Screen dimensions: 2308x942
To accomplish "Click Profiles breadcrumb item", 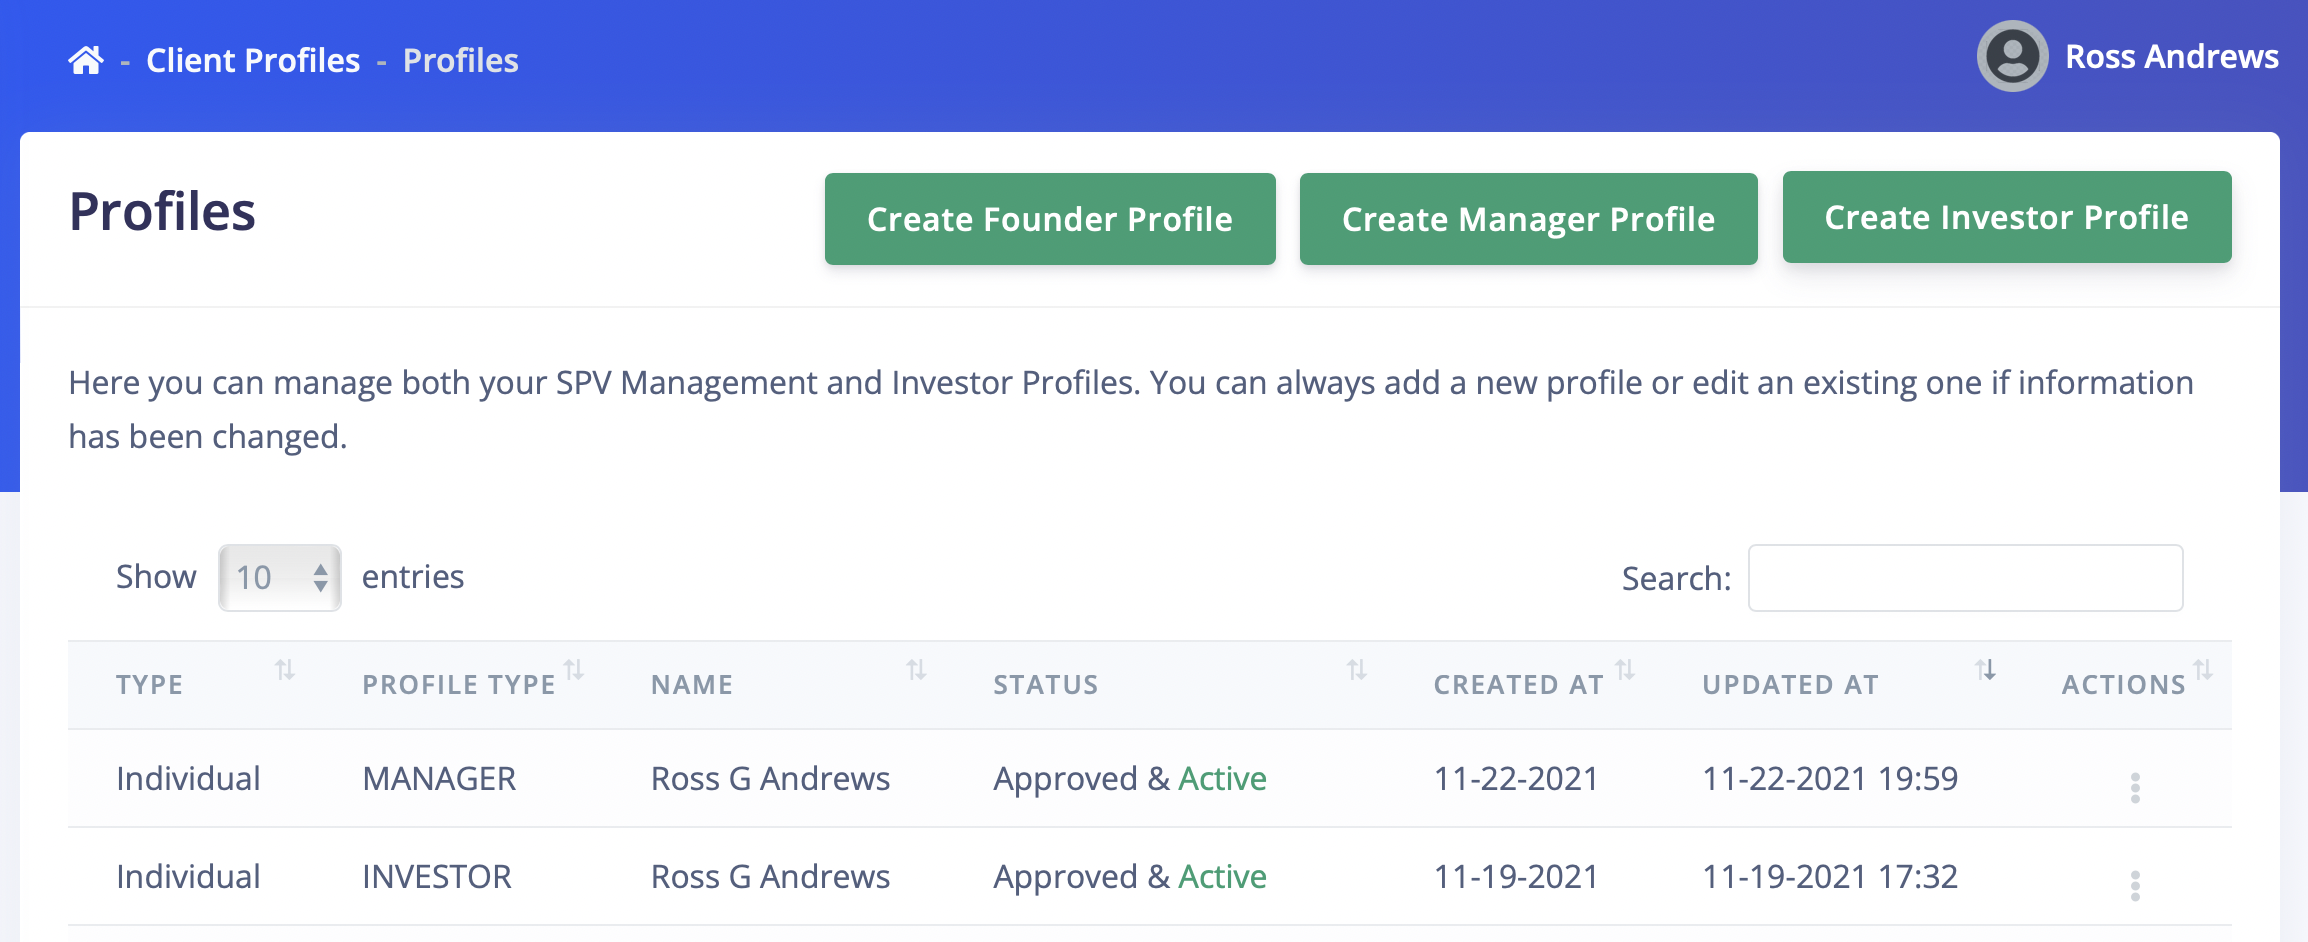I will (461, 61).
